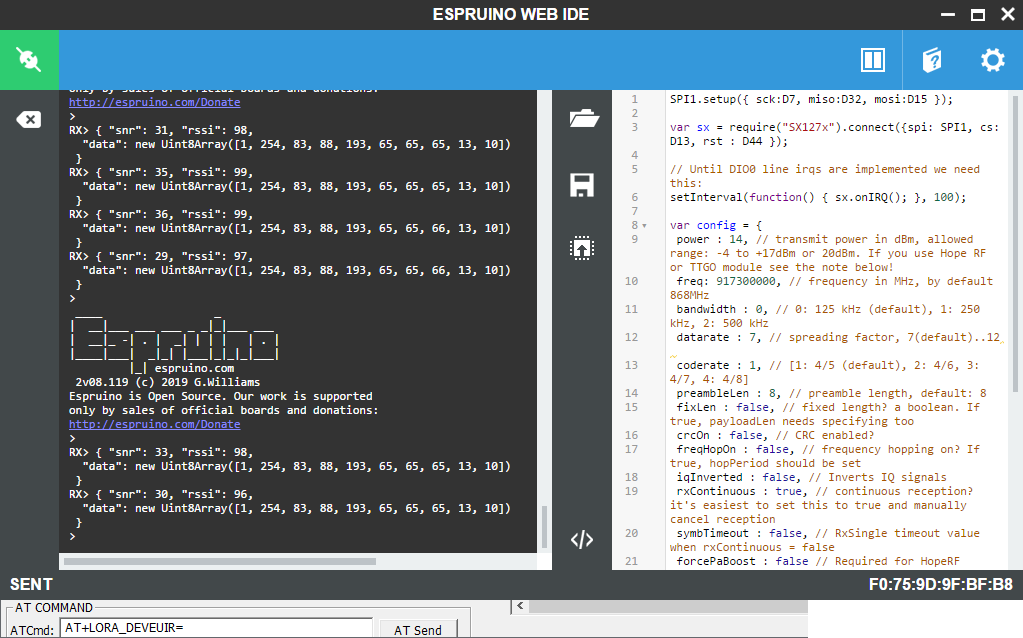This screenshot has width=1023, height=638.
Task: Click the 'var config = {' line
Action: (716, 226)
